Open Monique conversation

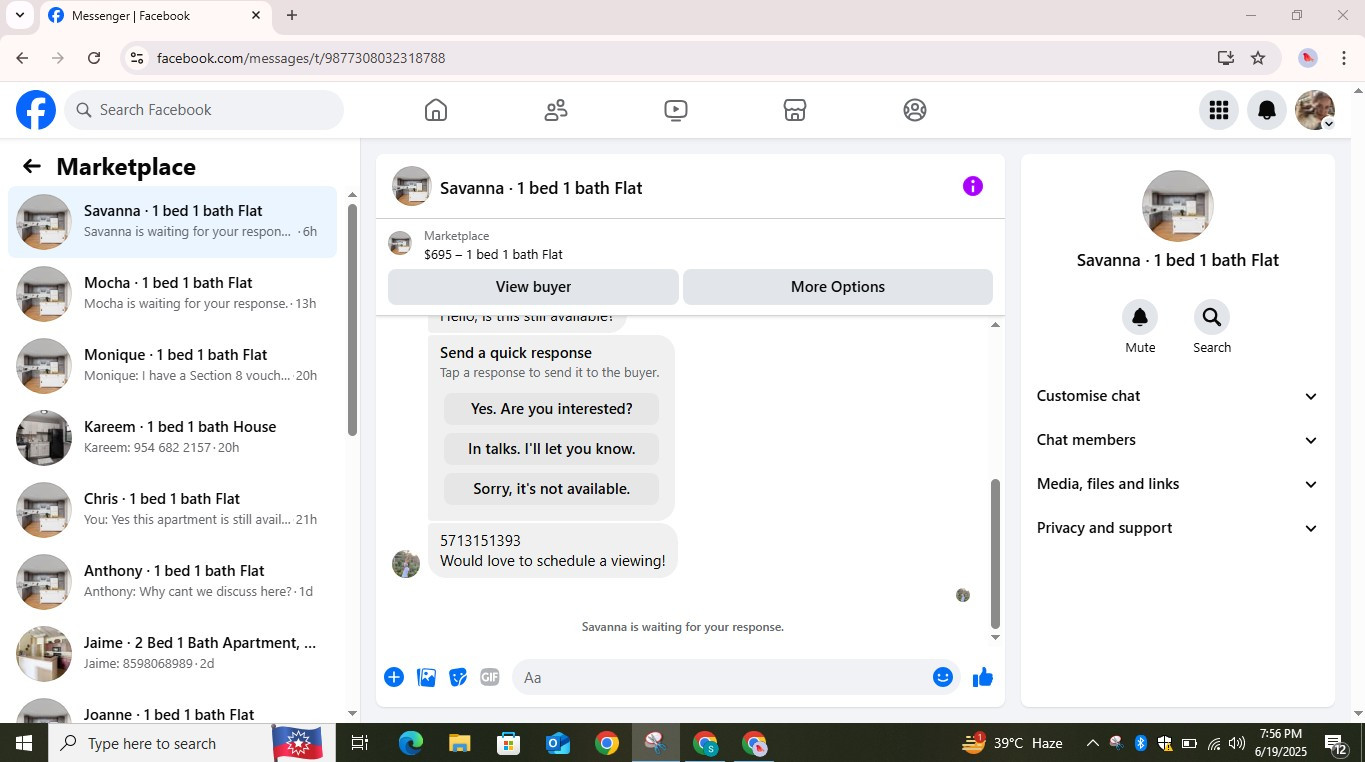tap(172, 366)
